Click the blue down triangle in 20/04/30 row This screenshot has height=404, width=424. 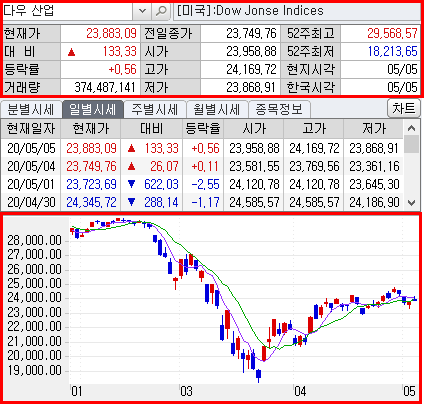[x=131, y=202]
